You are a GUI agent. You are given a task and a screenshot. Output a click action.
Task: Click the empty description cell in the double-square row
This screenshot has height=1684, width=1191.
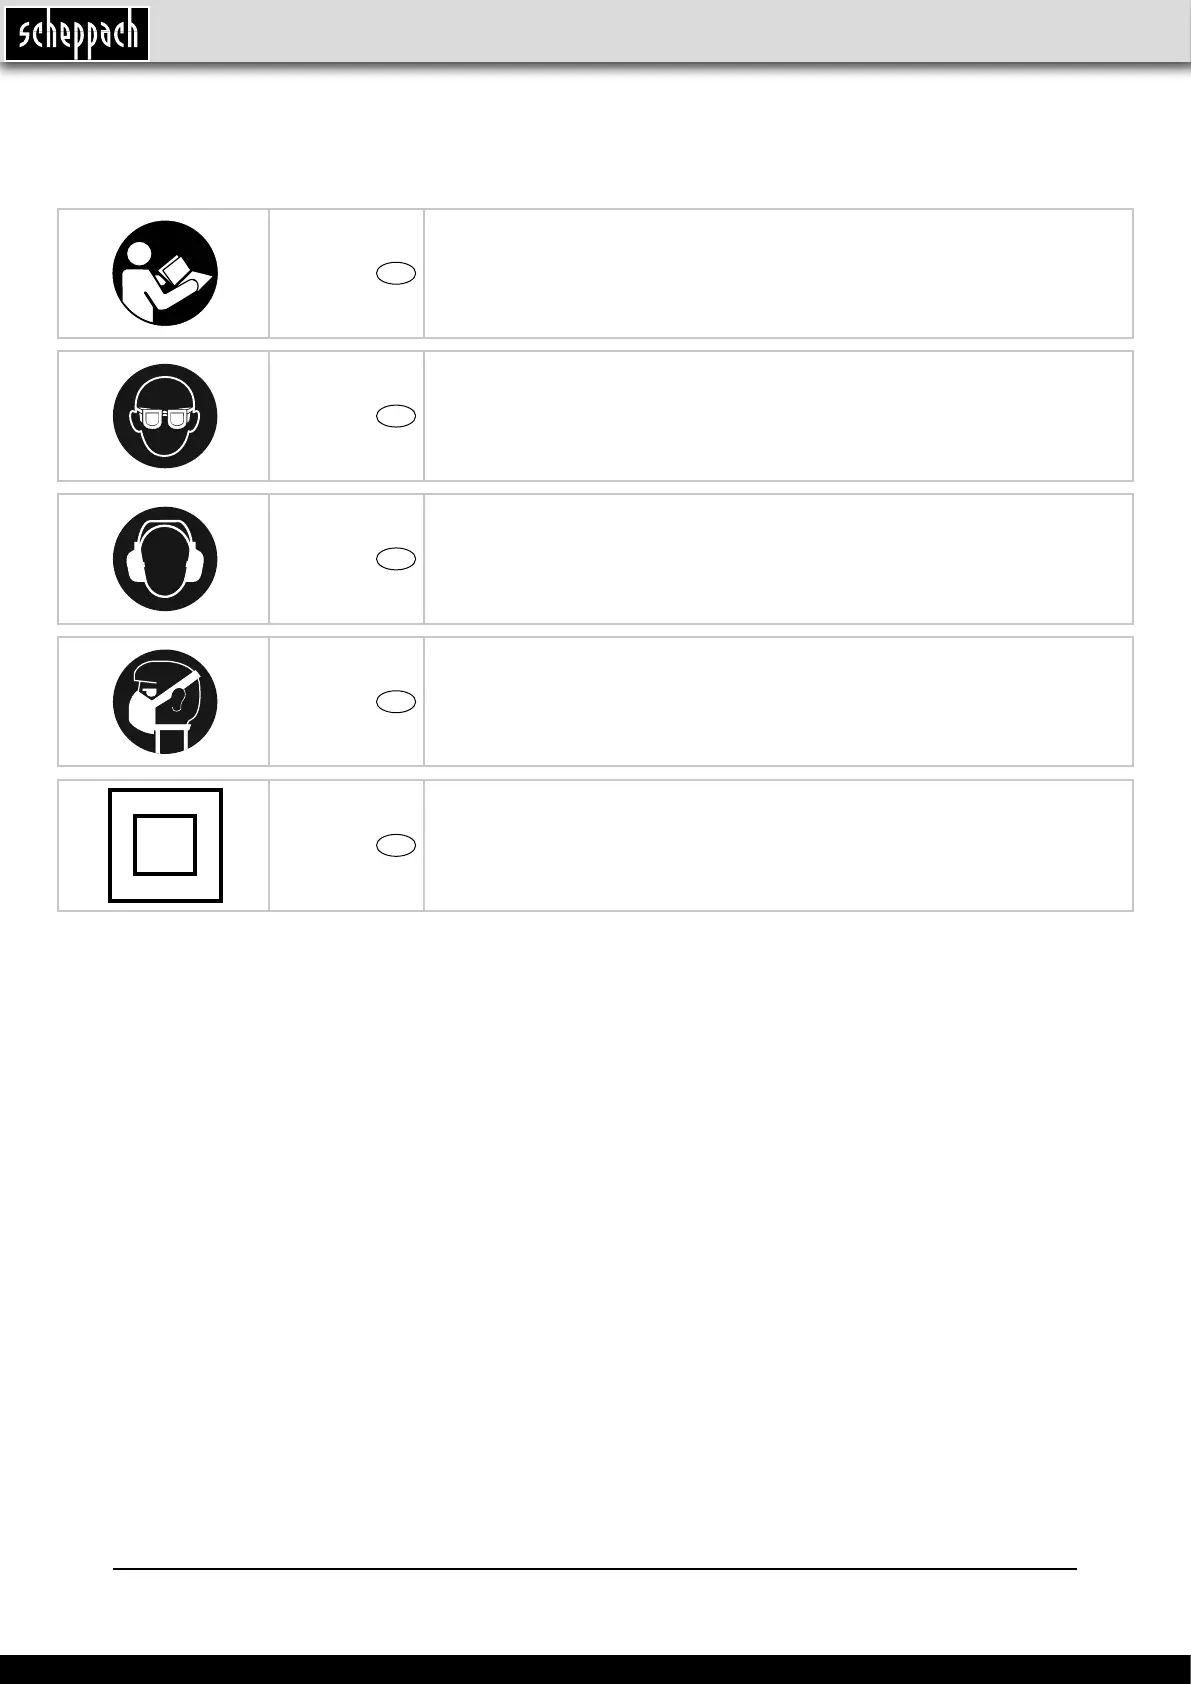click(778, 845)
